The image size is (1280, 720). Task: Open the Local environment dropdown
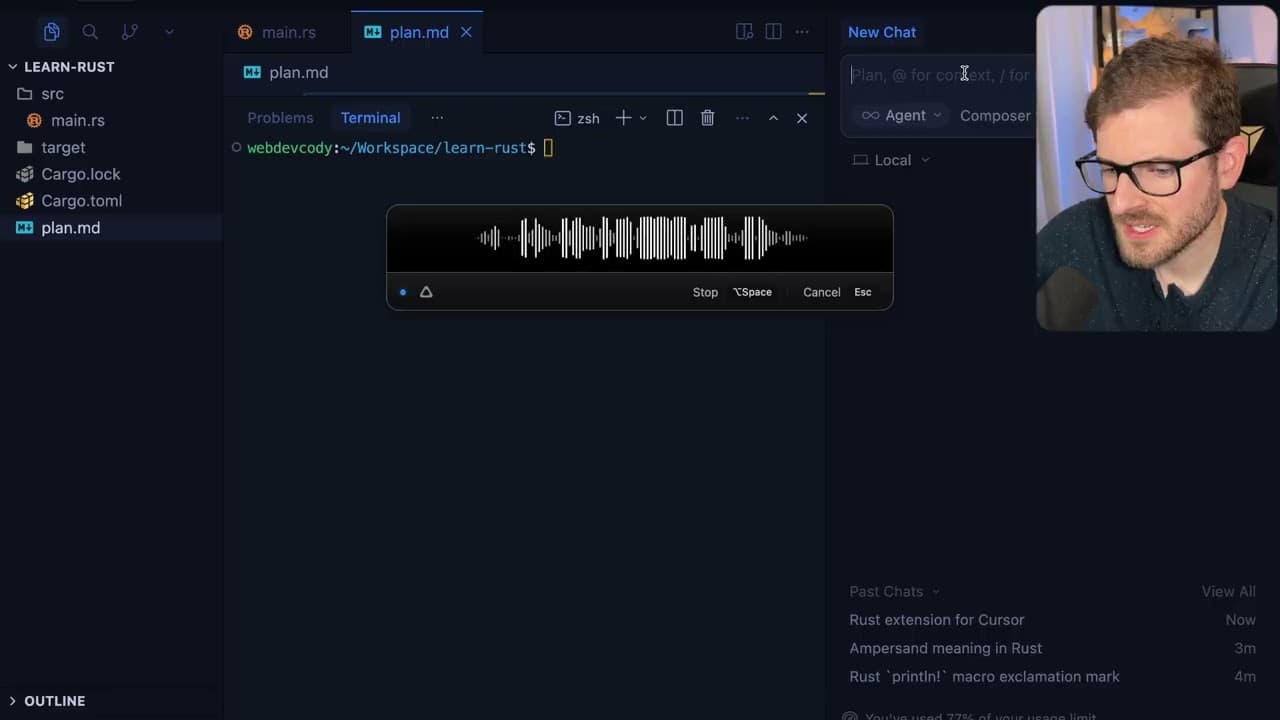(x=891, y=160)
